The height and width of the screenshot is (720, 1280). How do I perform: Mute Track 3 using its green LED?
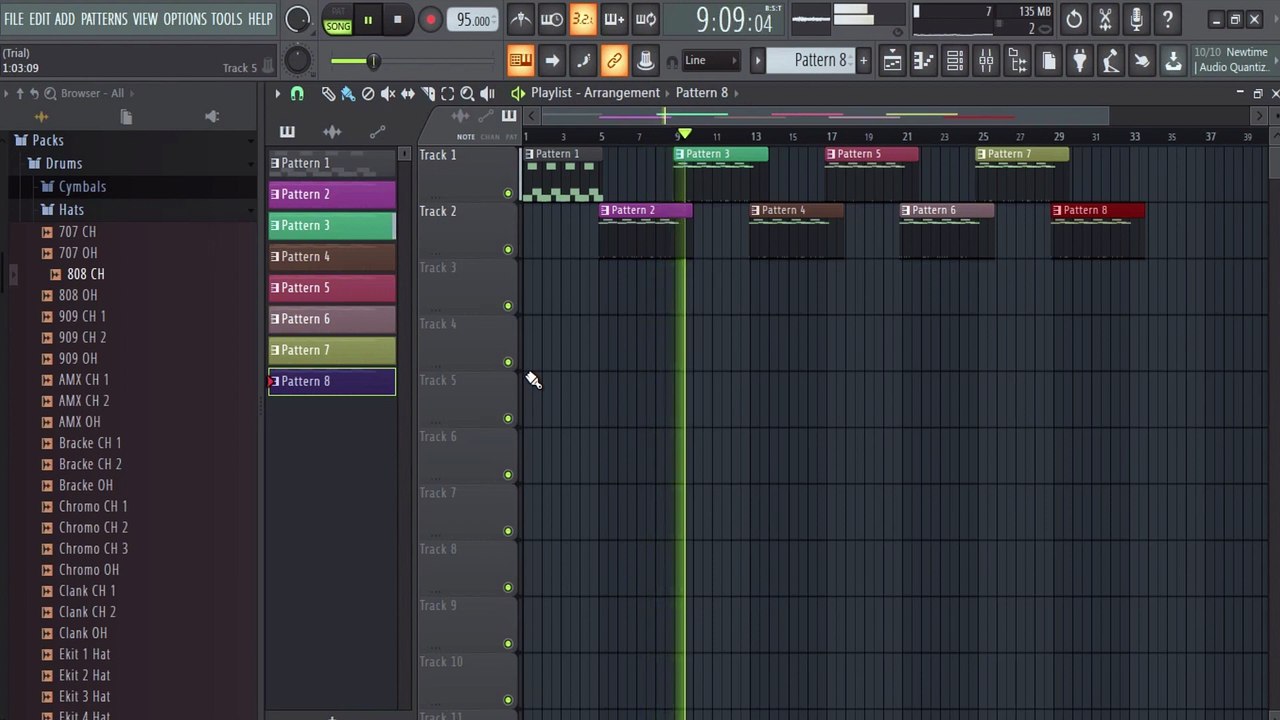tap(508, 305)
